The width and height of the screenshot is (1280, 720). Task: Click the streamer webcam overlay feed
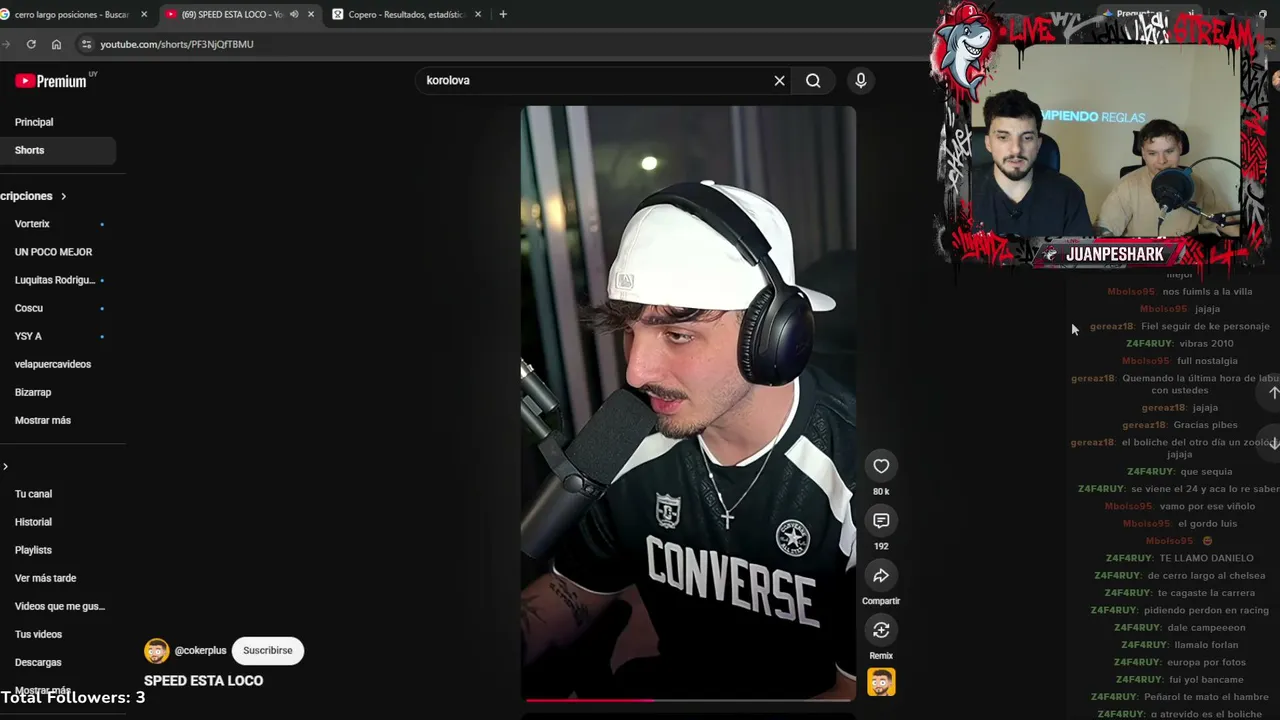1106,140
